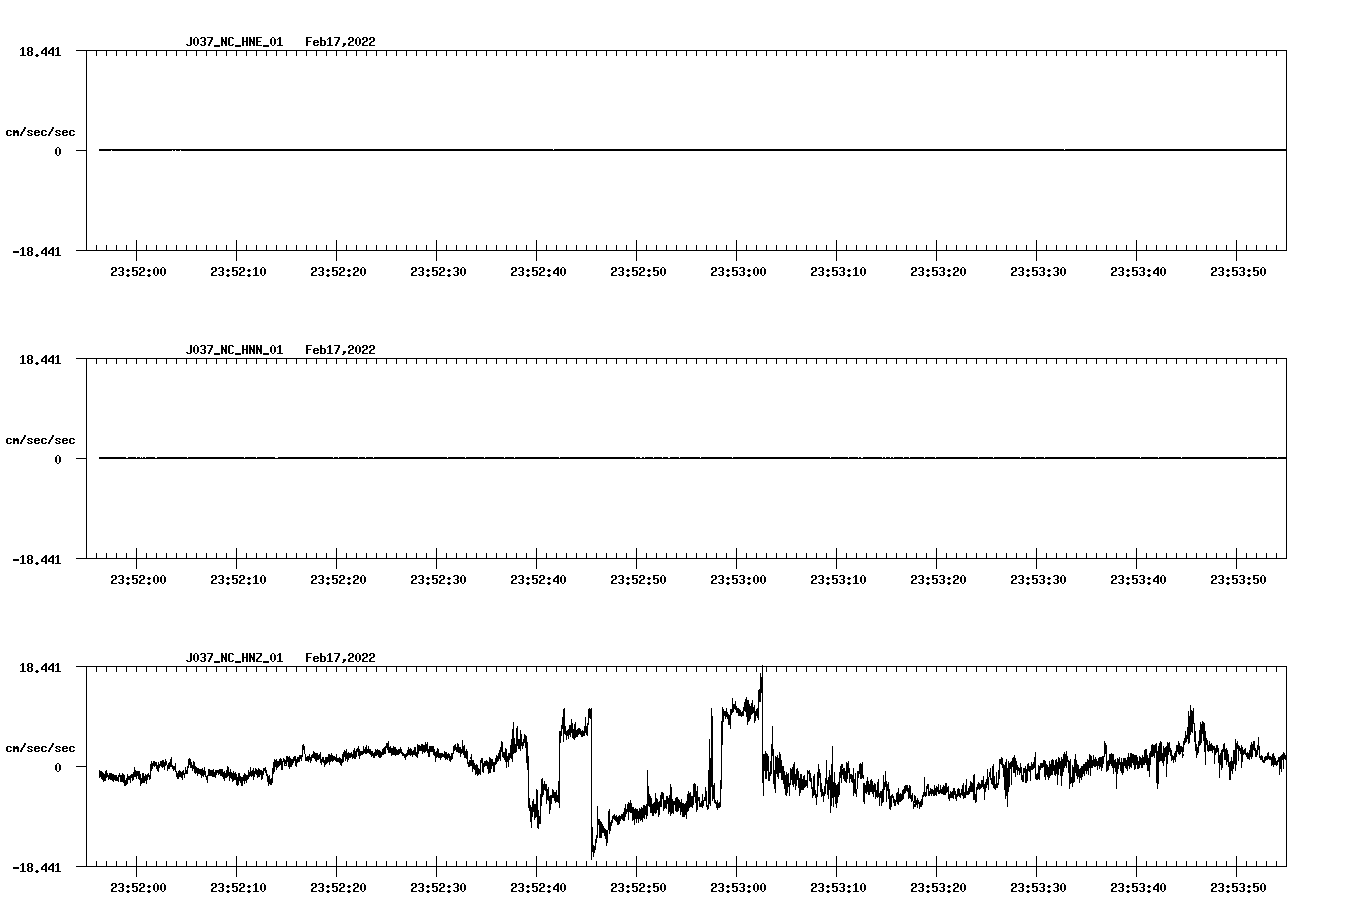Click the 23:53:10 time label under HNZ plot
The width and height of the screenshot is (1358, 924).
coord(838,888)
